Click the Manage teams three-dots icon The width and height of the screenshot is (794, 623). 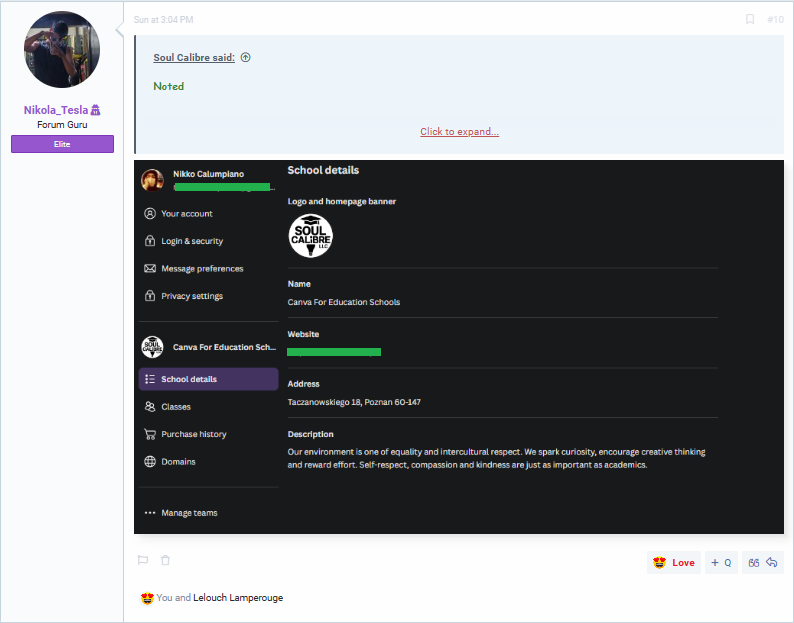[x=150, y=513]
